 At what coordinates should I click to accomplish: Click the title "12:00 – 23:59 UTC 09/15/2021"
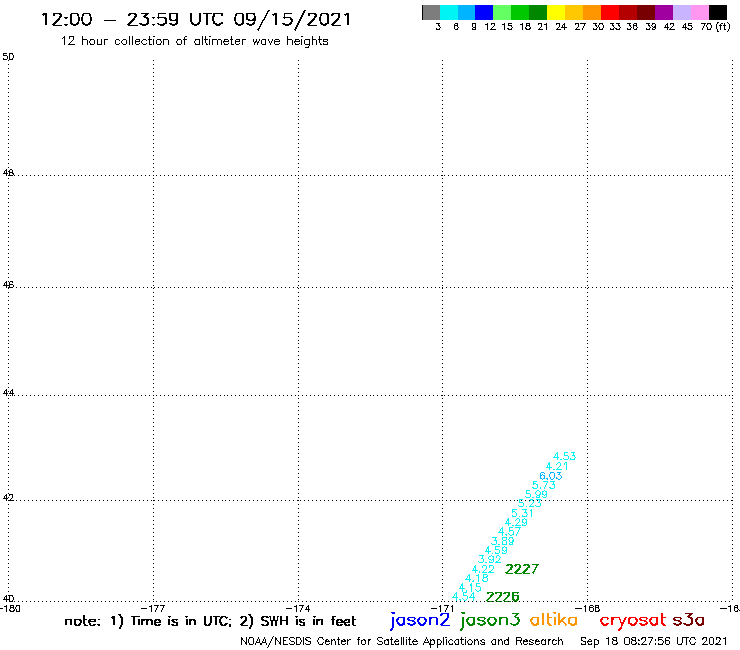(196, 20)
